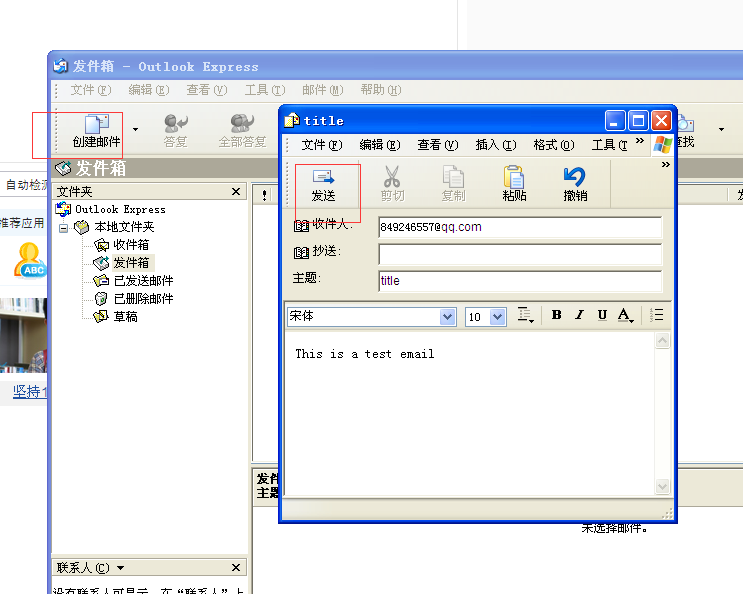Click the Send (发送) button in compose window
The width and height of the screenshot is (743, 594).
(x=323, y=185)
